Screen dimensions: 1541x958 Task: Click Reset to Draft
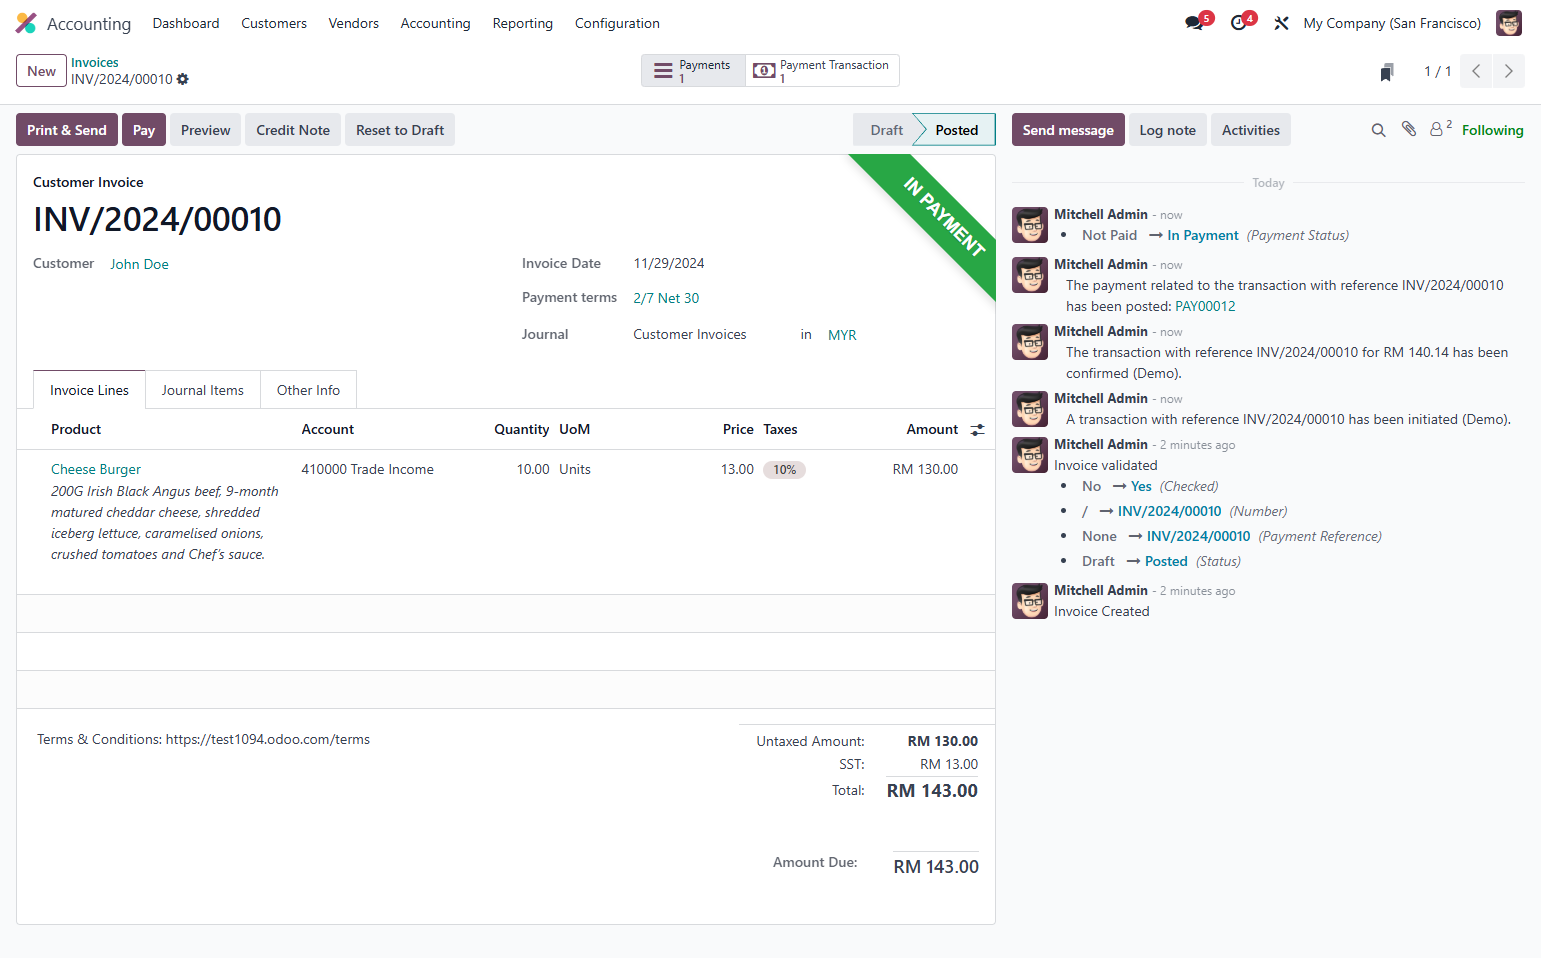point(400,130)
